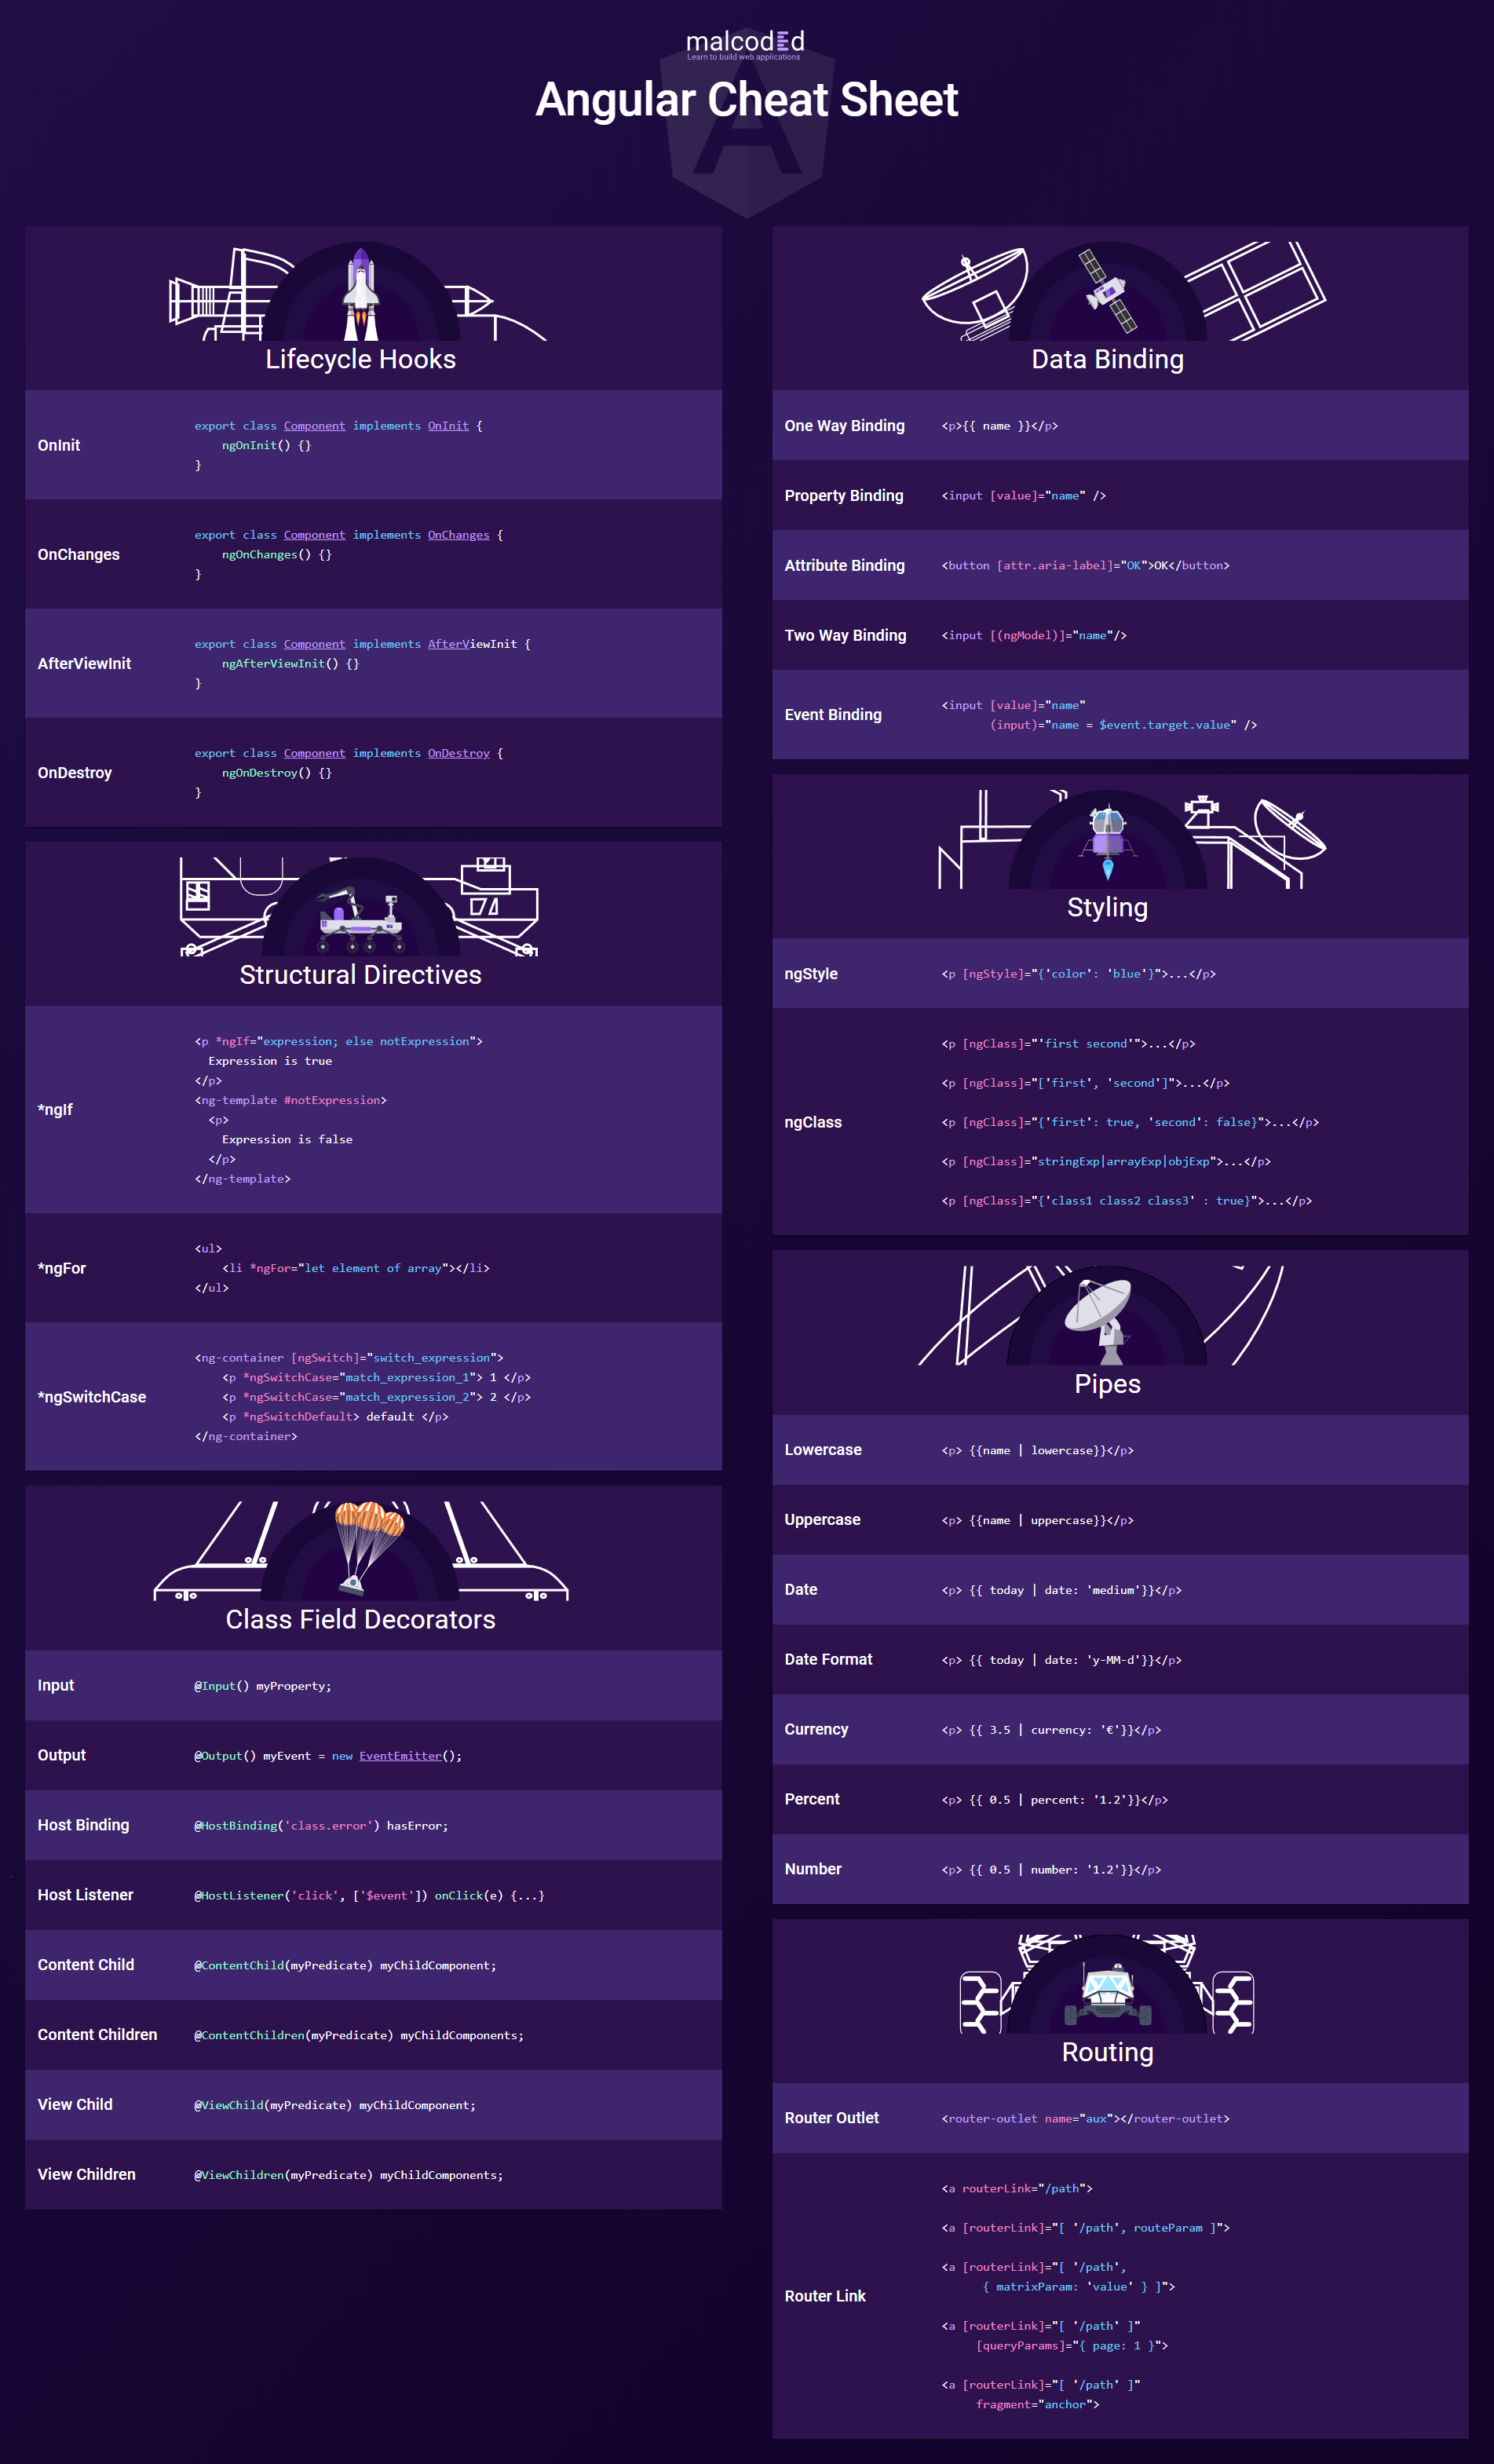Click the Angular Cheat Sheet main title
The height and width of the screenshot is (2464, 1494).
(747, 100)
